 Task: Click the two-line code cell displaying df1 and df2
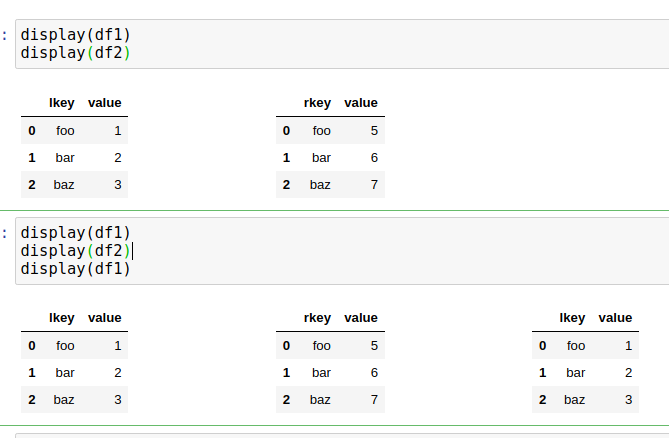pyautogui.click(x=342, y=44)
